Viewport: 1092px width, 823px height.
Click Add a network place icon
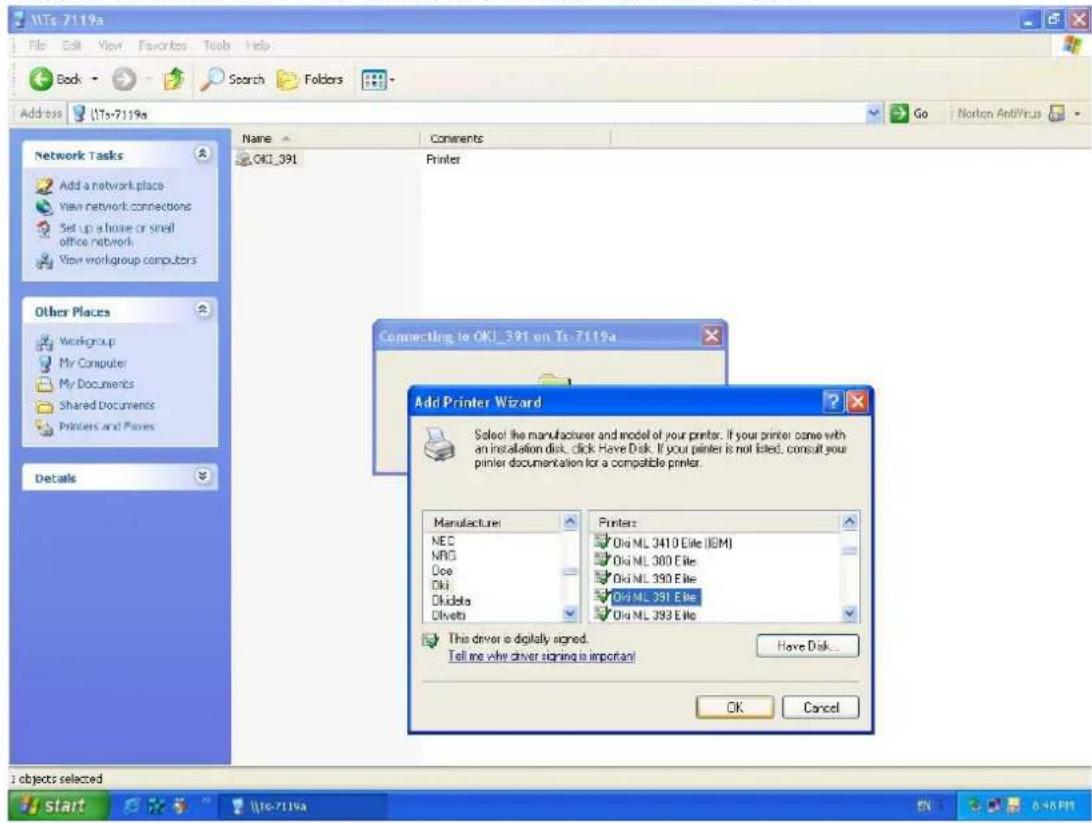click(x=44, y=186)
